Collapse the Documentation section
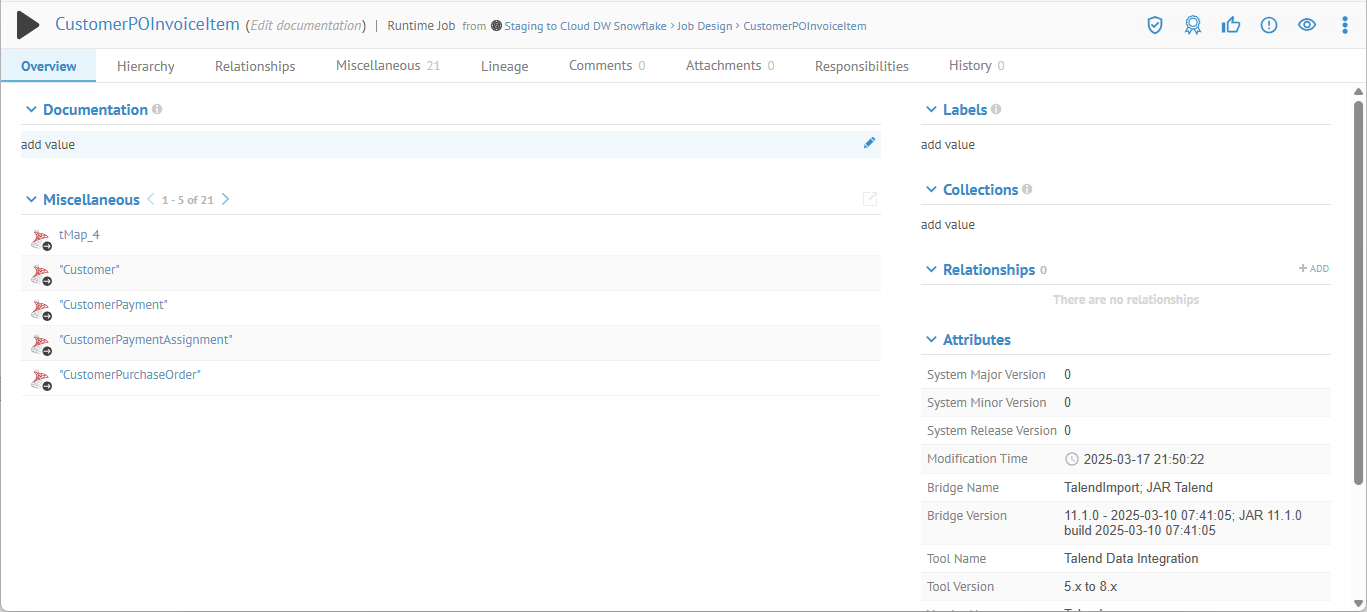This screenshot has width=1367, height=612. 31,110
